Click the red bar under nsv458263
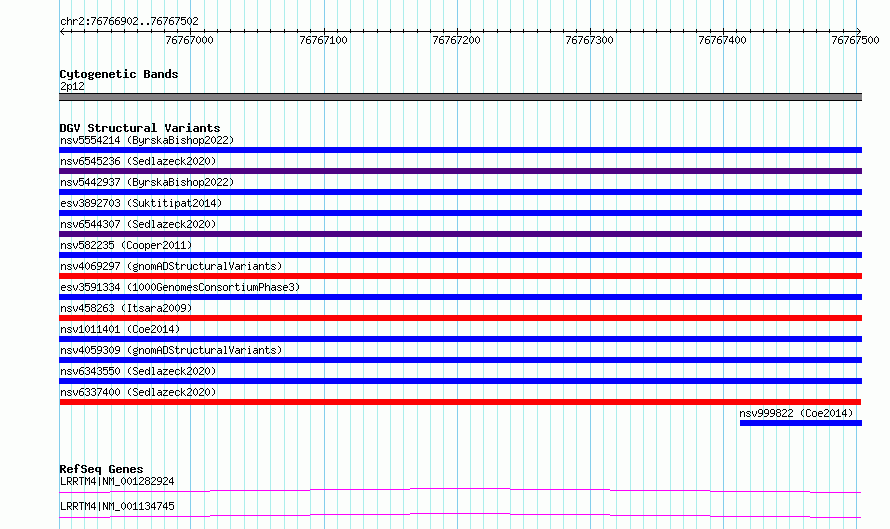 tap(460, 318)
